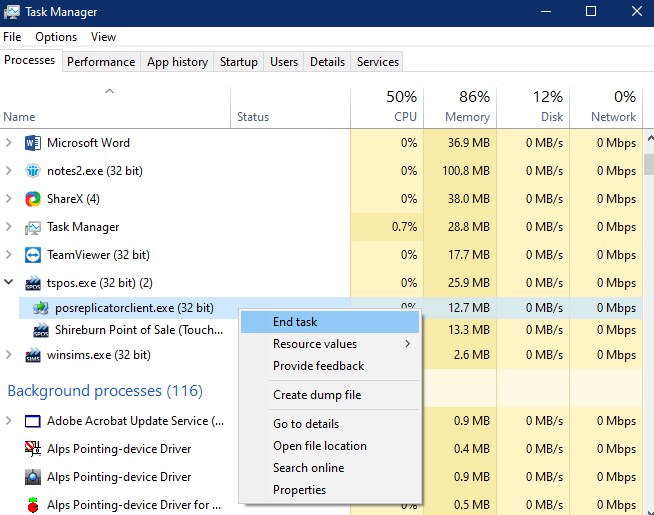This screenshot has width=654, height=515.
Task: Click the second Alps Pointing-device Driver icon
Action: (x=33, y=477)
